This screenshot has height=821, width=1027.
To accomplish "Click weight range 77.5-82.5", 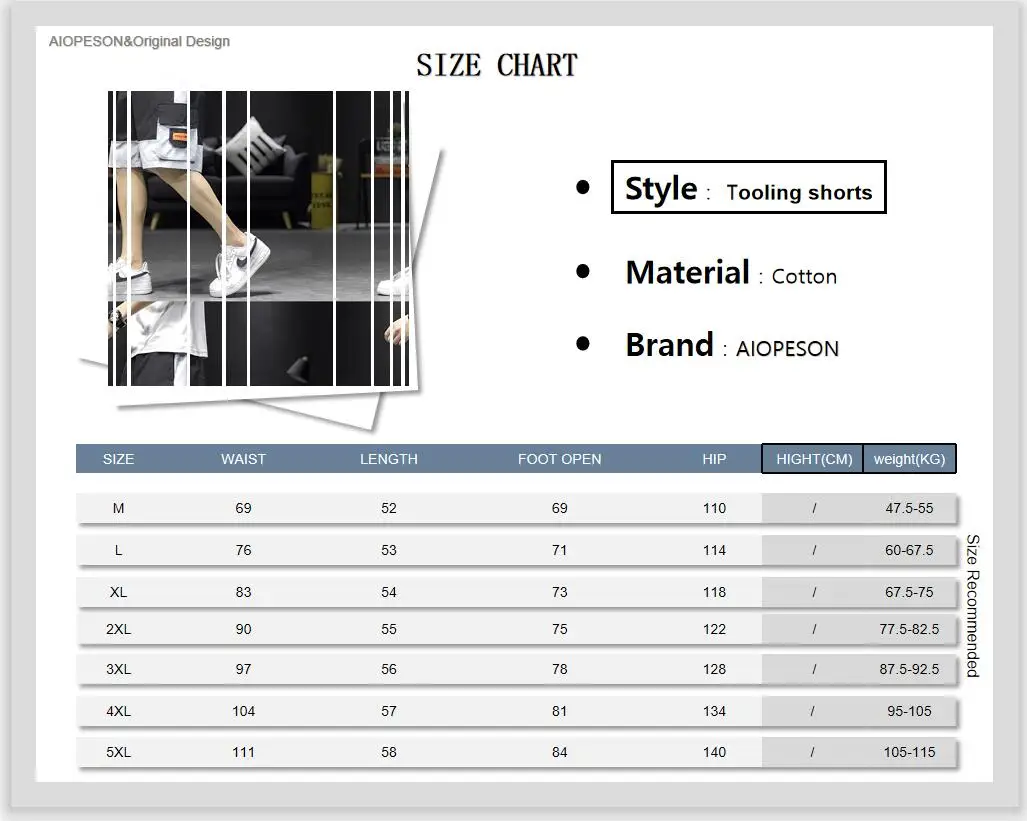I will (909, 629).
